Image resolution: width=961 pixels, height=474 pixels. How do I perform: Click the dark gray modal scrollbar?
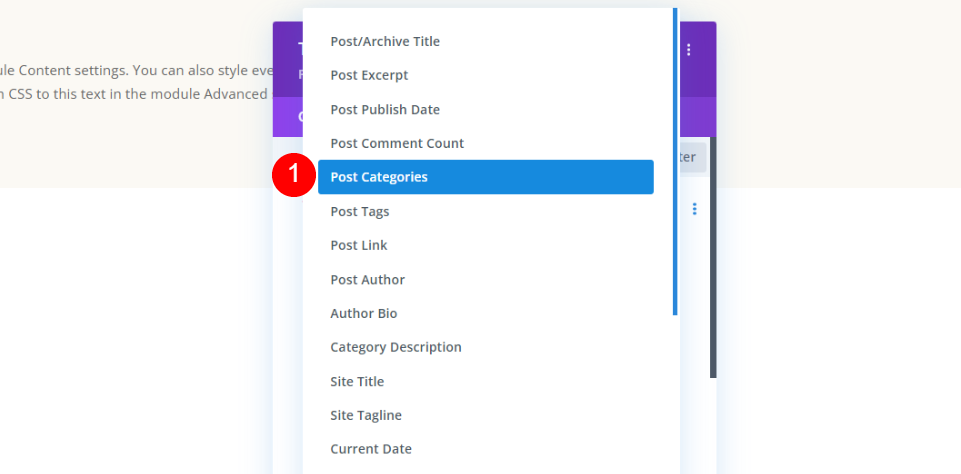pos(713,258)
